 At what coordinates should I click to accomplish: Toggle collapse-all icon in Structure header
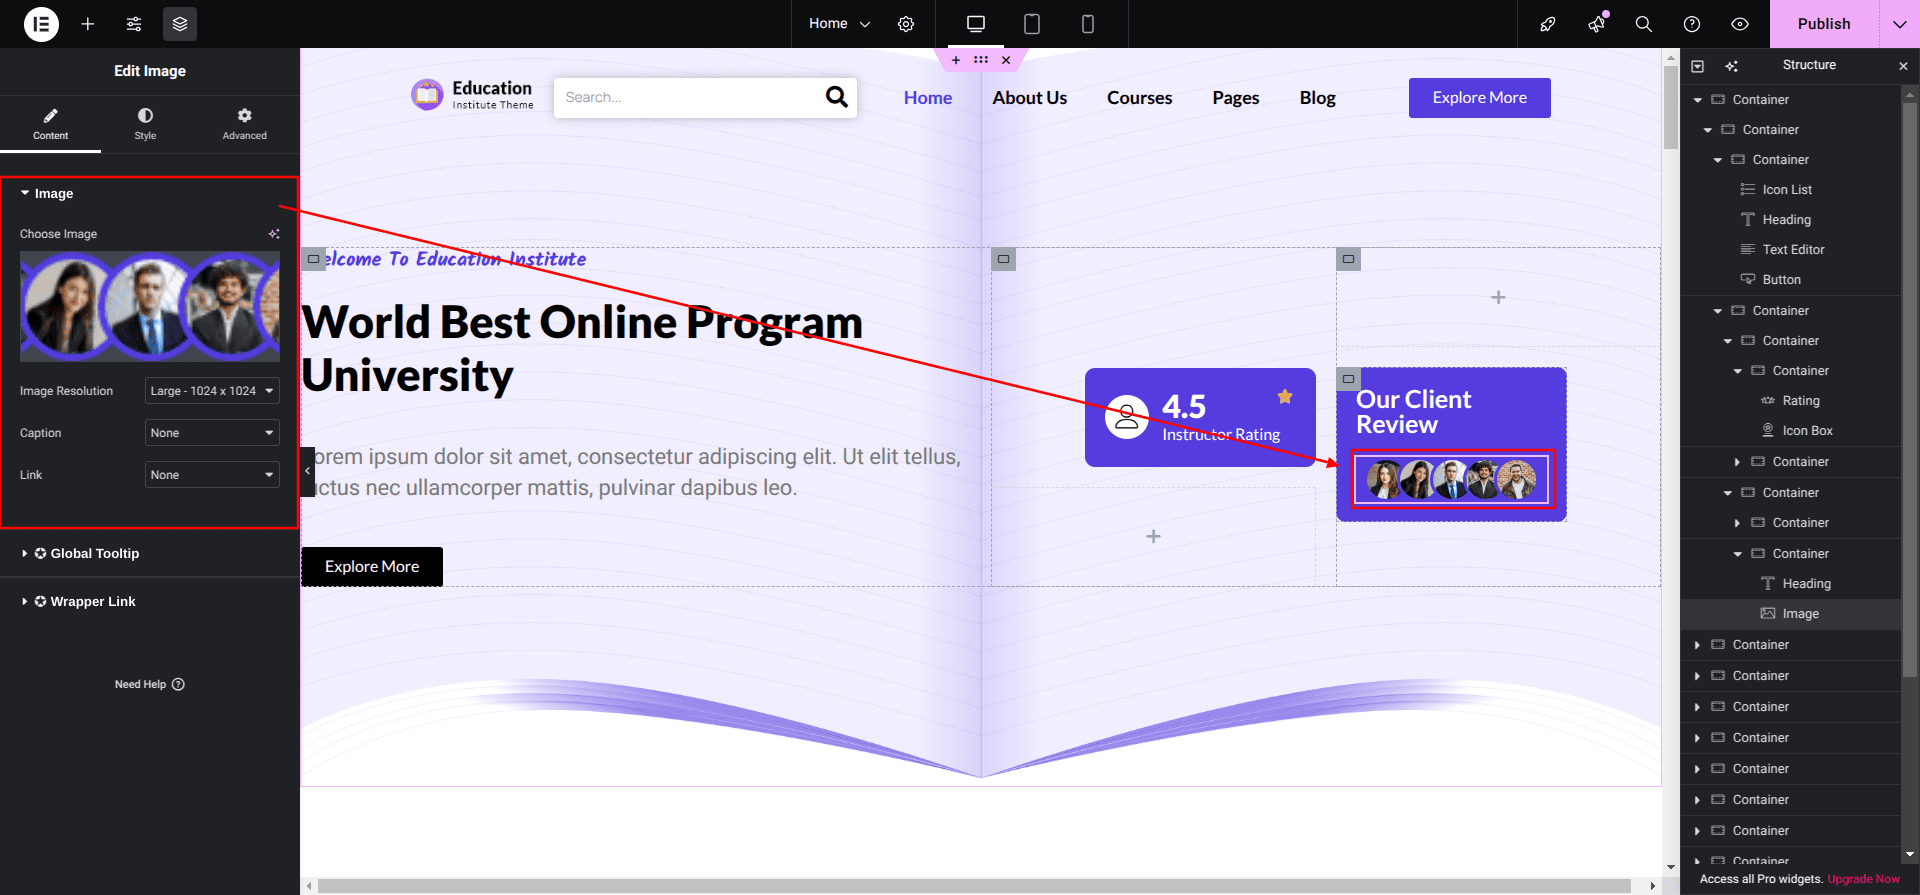pos(1697,66)
